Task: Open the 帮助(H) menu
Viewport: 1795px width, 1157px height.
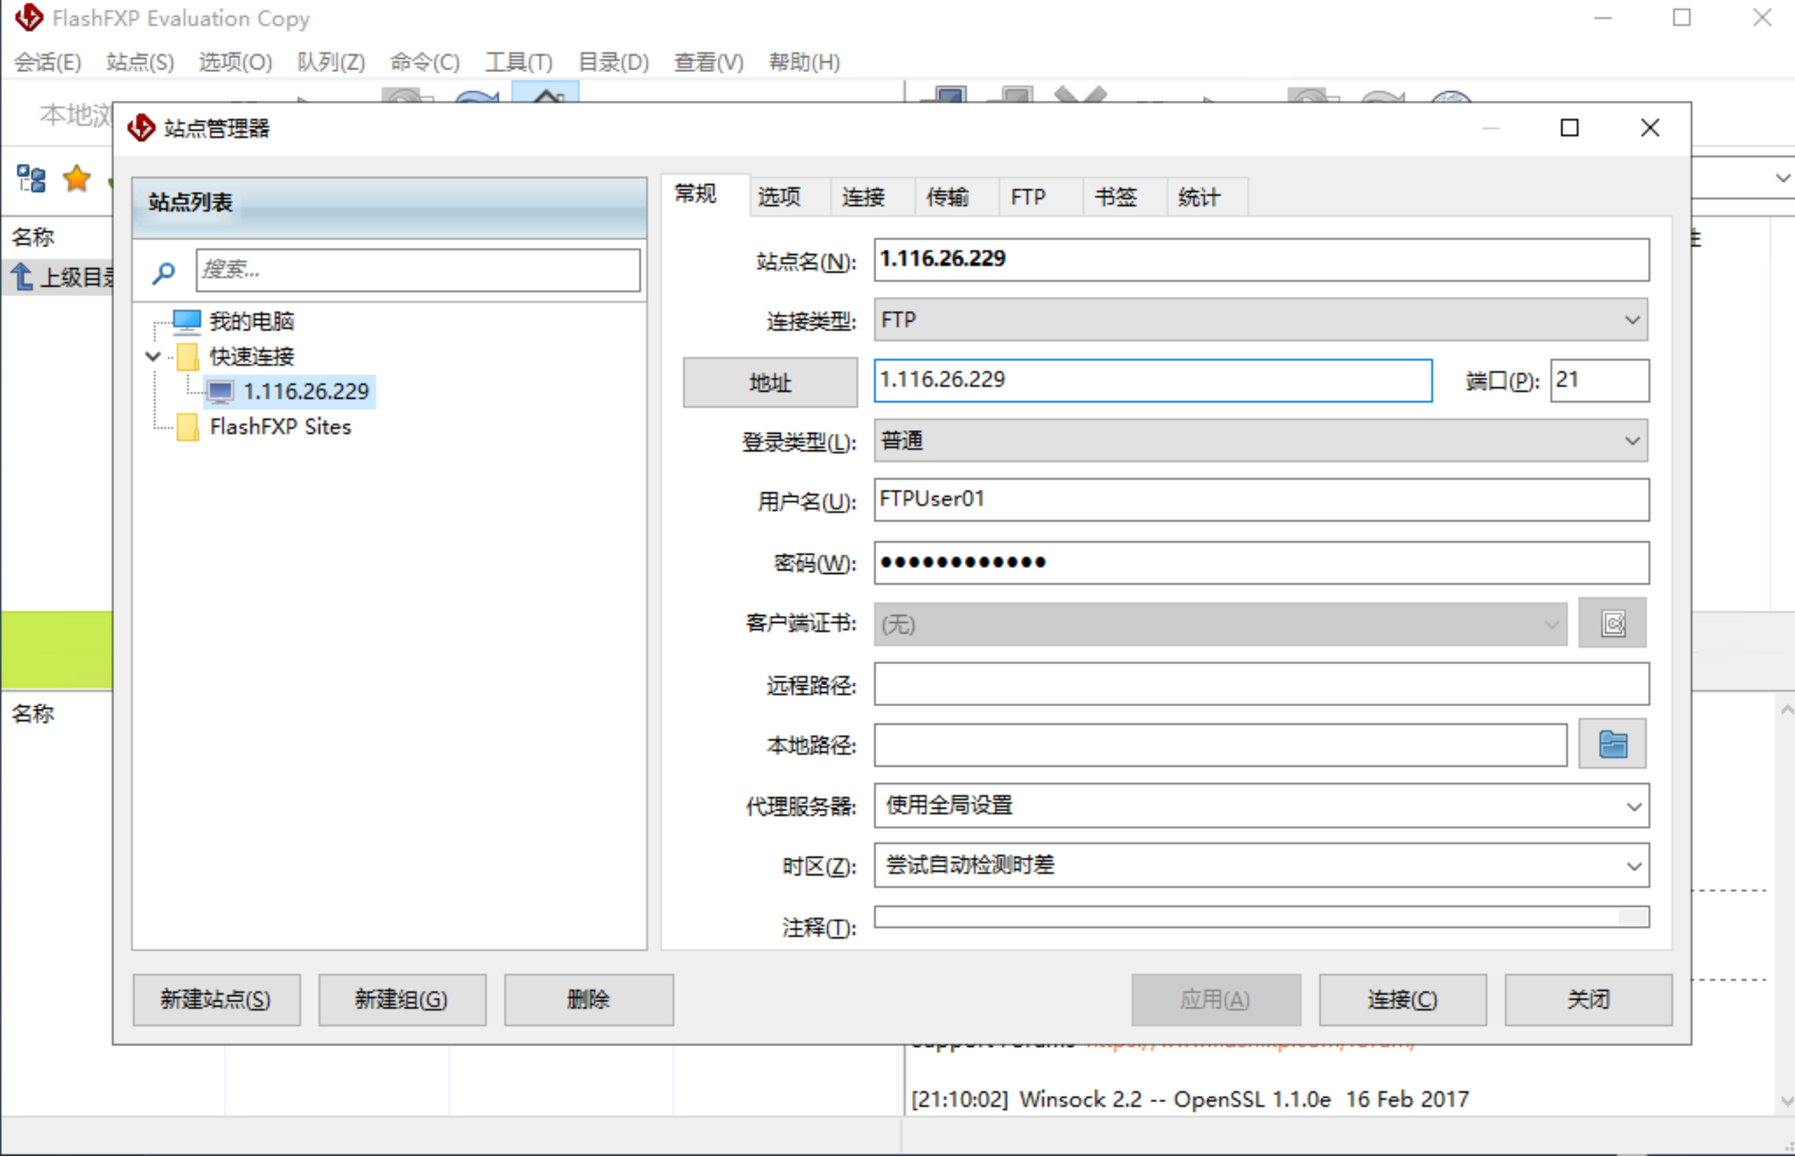Action: (804, 62)
